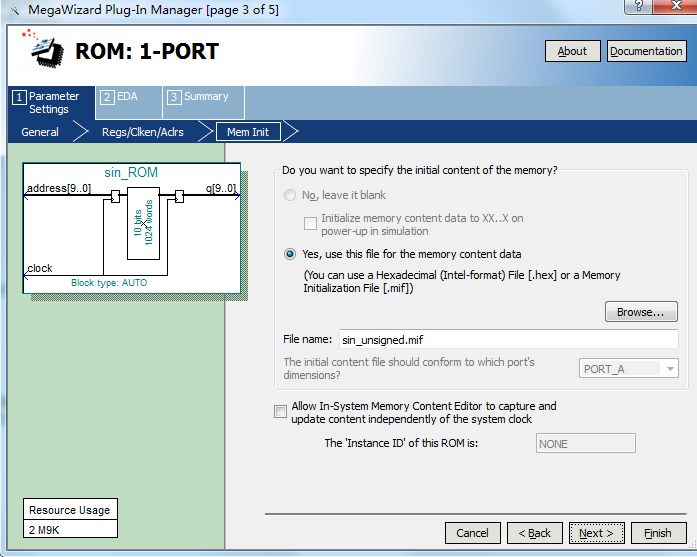This screenshot has height=557, width=697.
Task: Click the 'ROM: 1-PORT' heading
Action: (147, 51)
